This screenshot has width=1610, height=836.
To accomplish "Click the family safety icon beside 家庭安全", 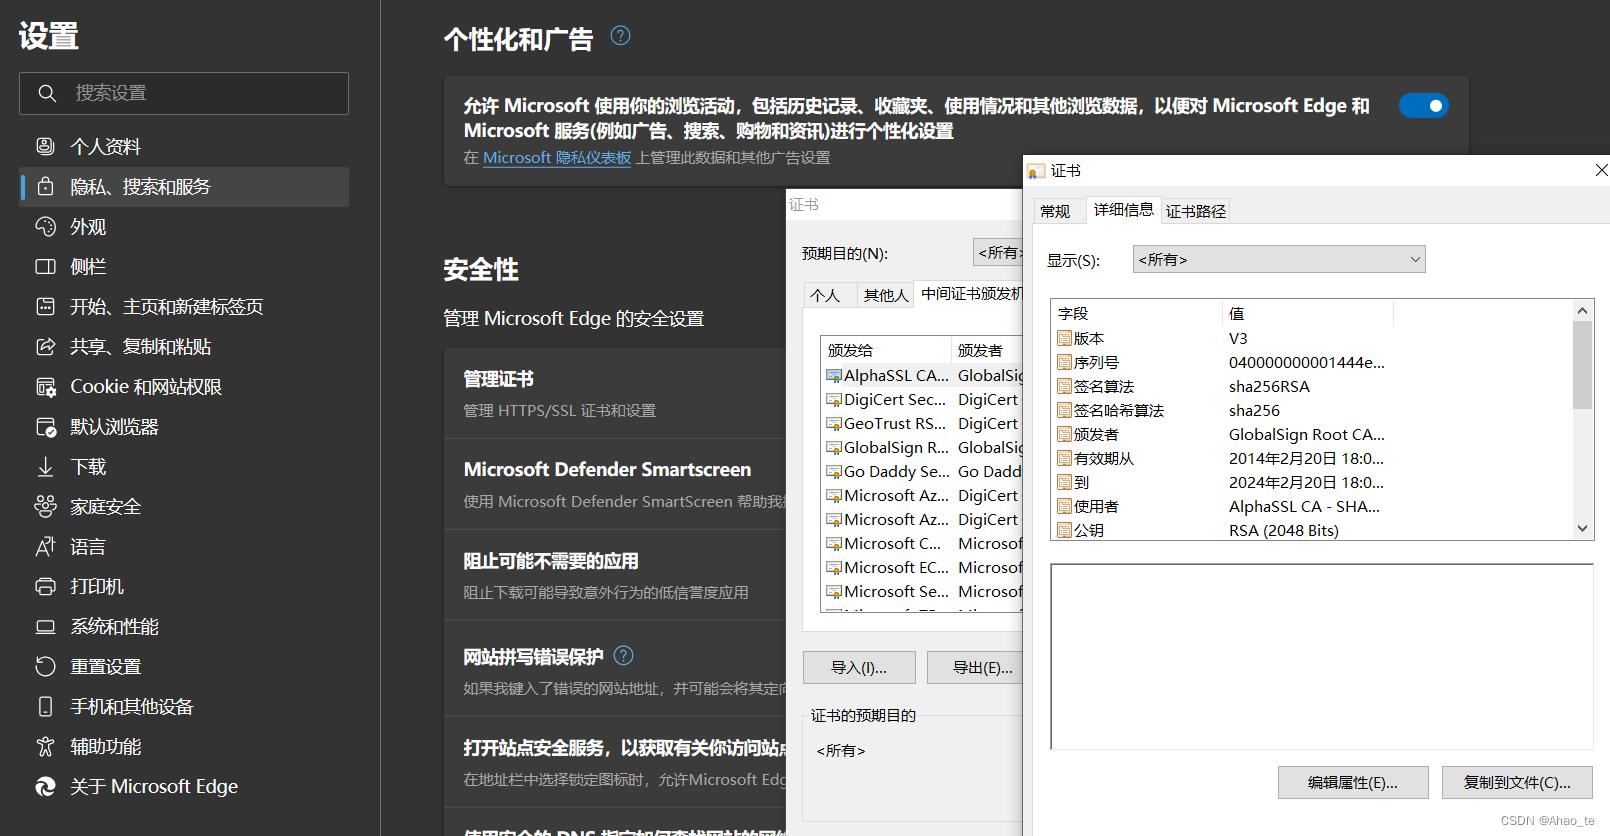I will [45, 506].
